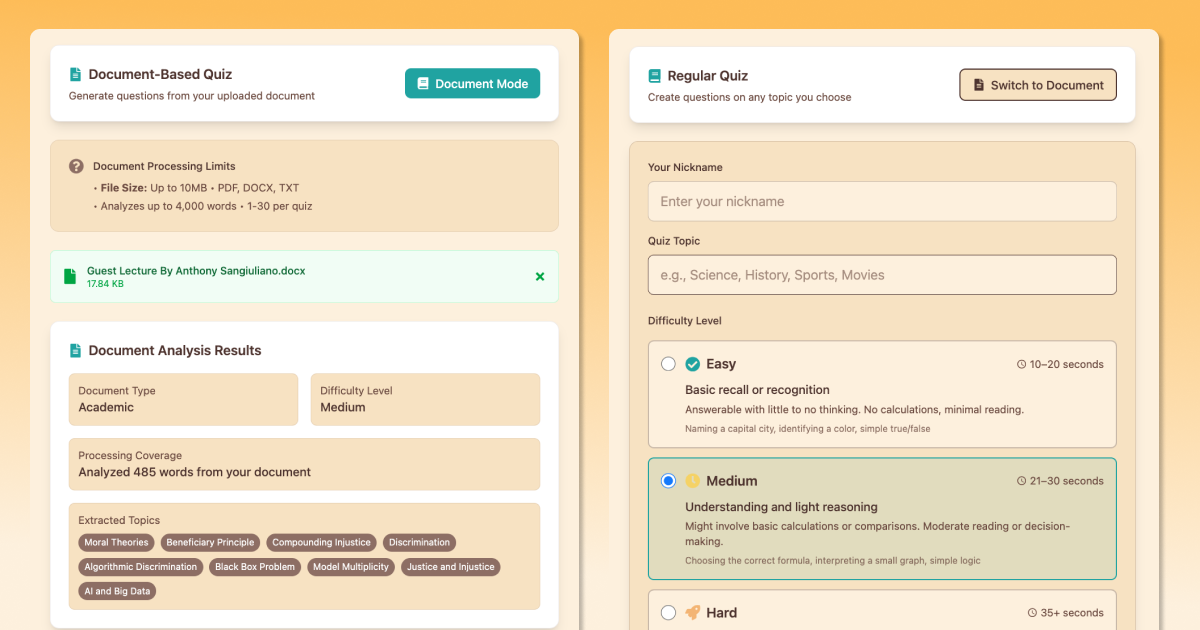Click the book icon next to Regular Quiz

pos(654,76)
